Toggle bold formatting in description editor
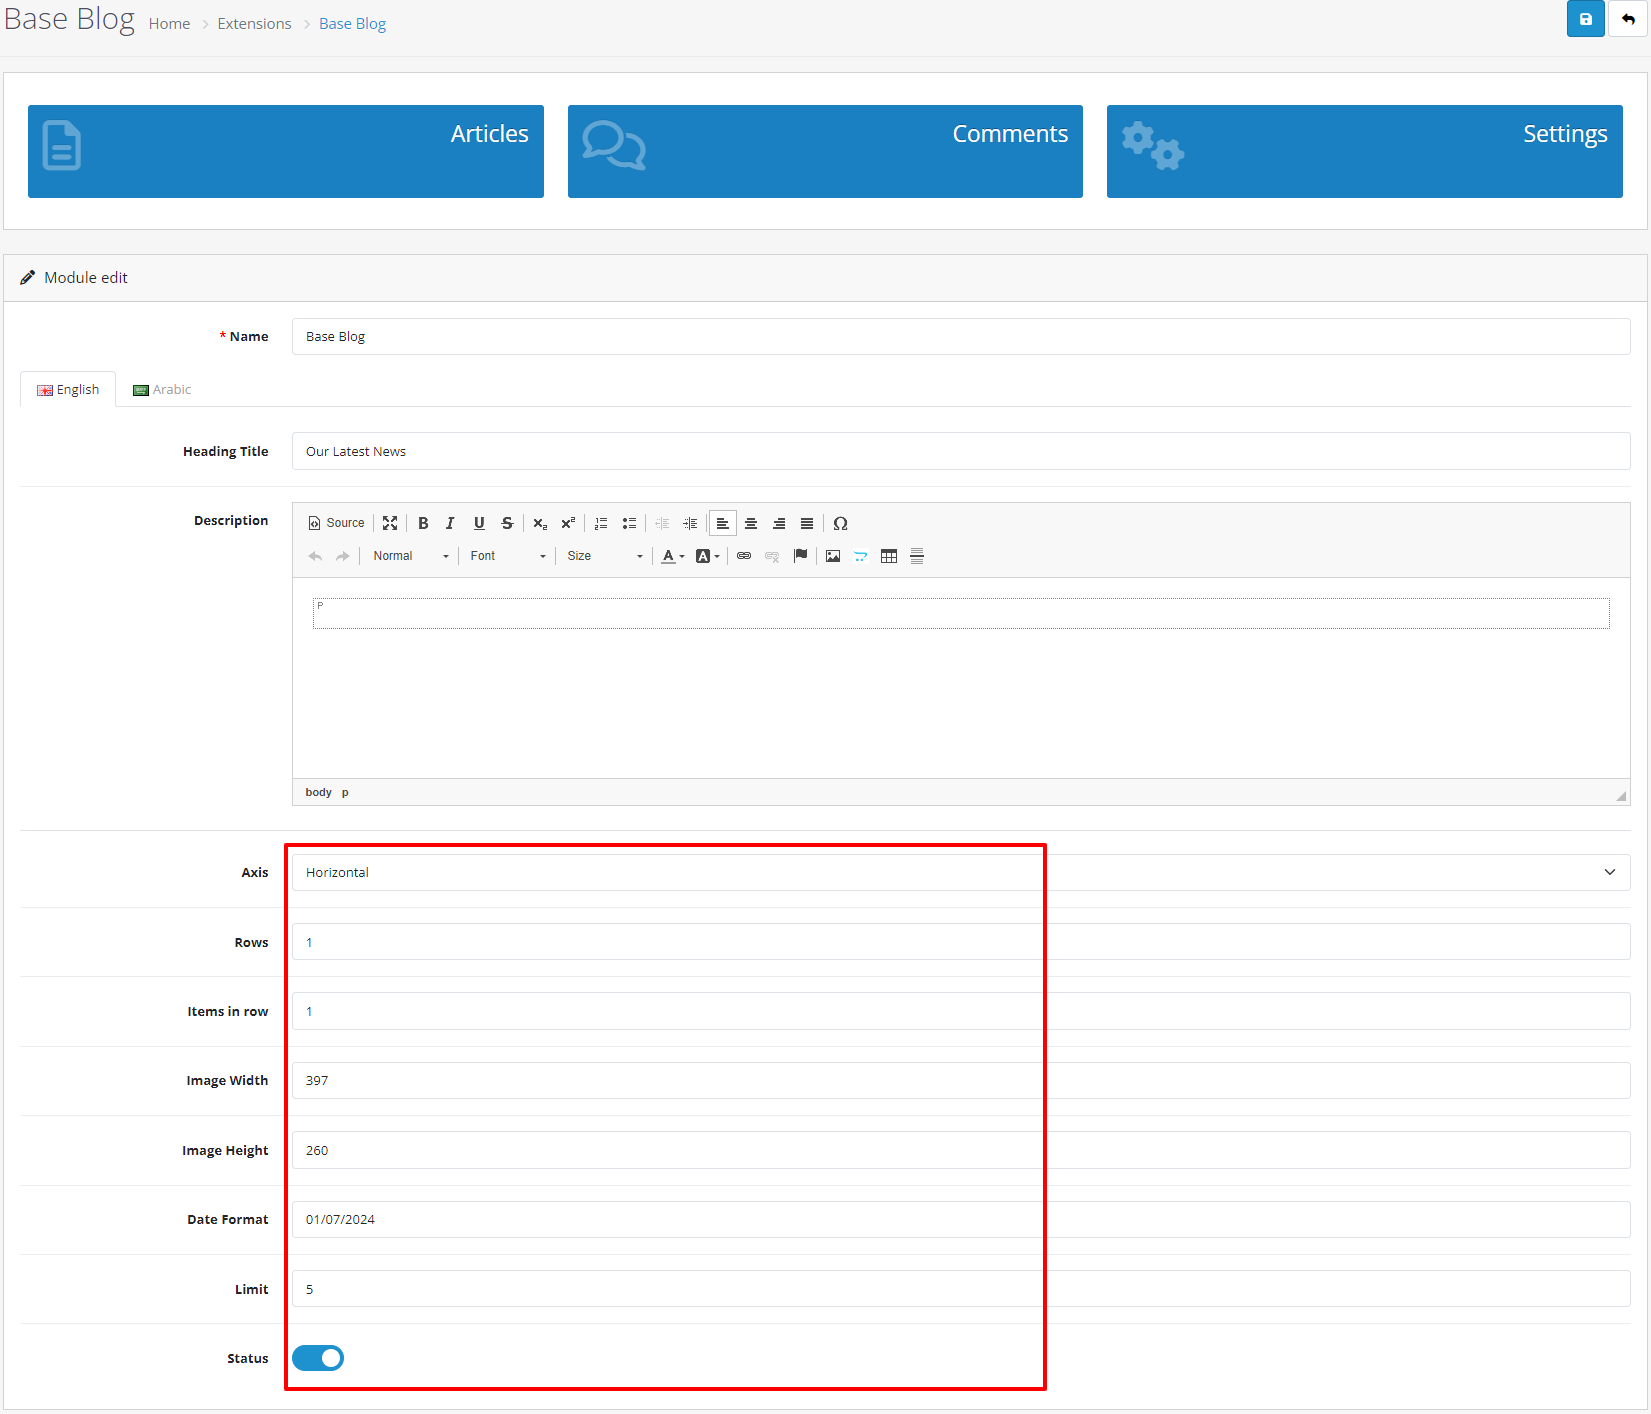 (x=423, y=523)
